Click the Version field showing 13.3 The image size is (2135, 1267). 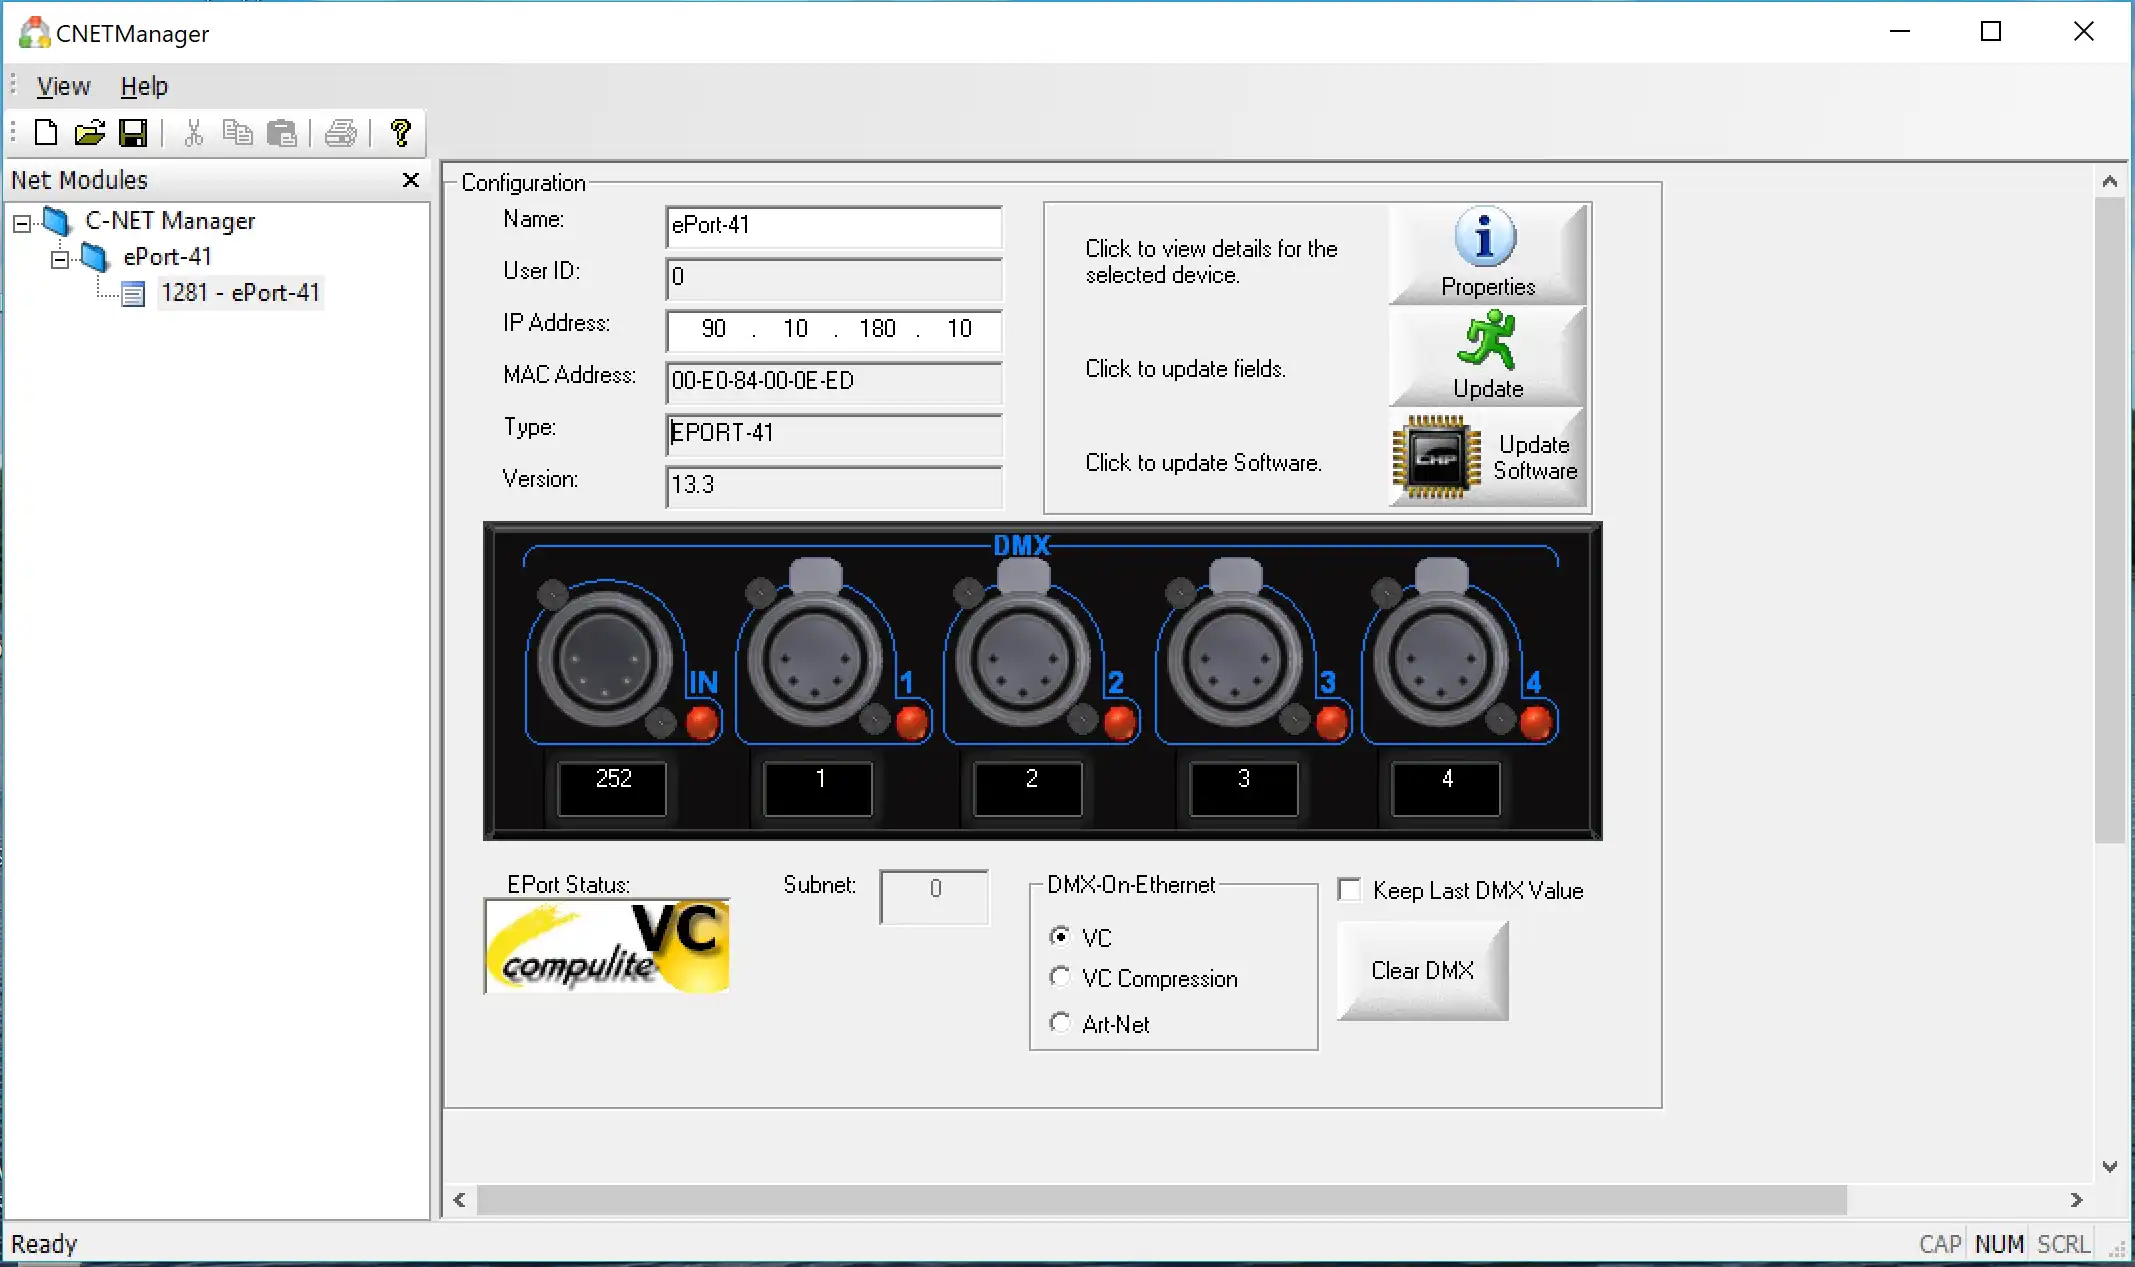tap(834, 486)
